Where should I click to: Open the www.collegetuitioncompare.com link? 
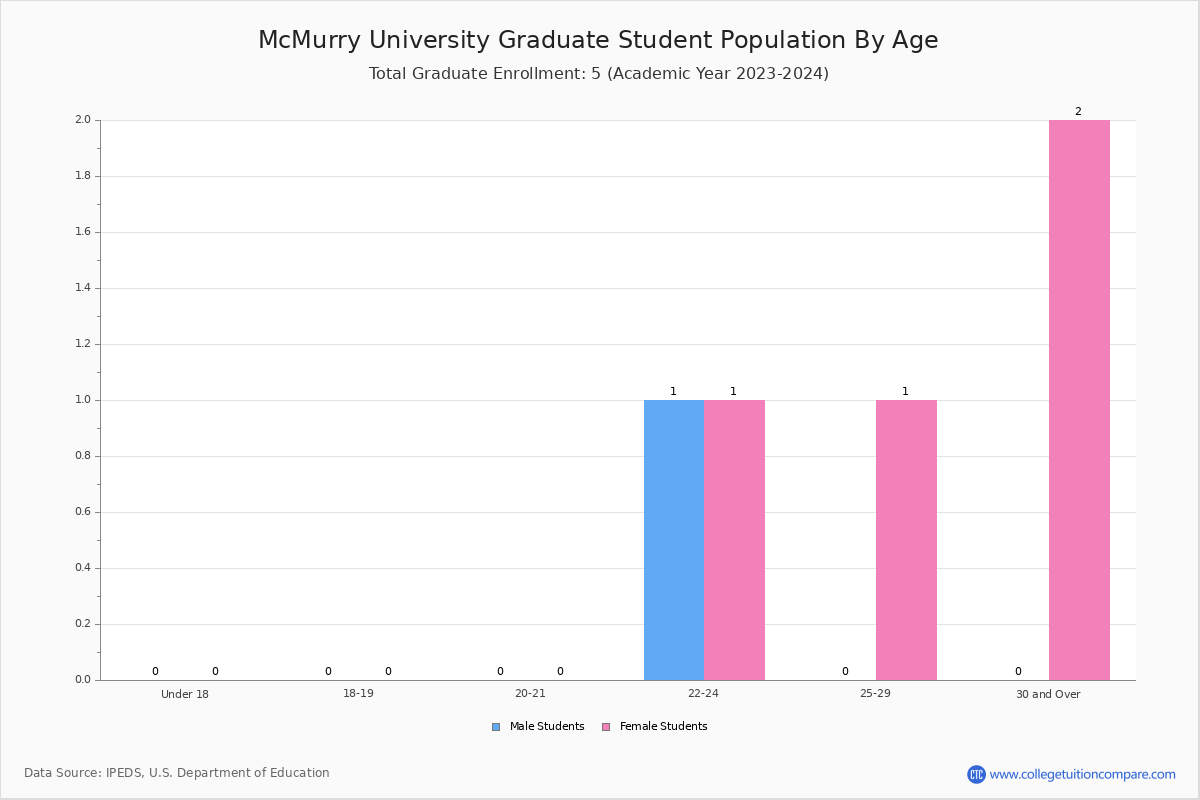1082,774
